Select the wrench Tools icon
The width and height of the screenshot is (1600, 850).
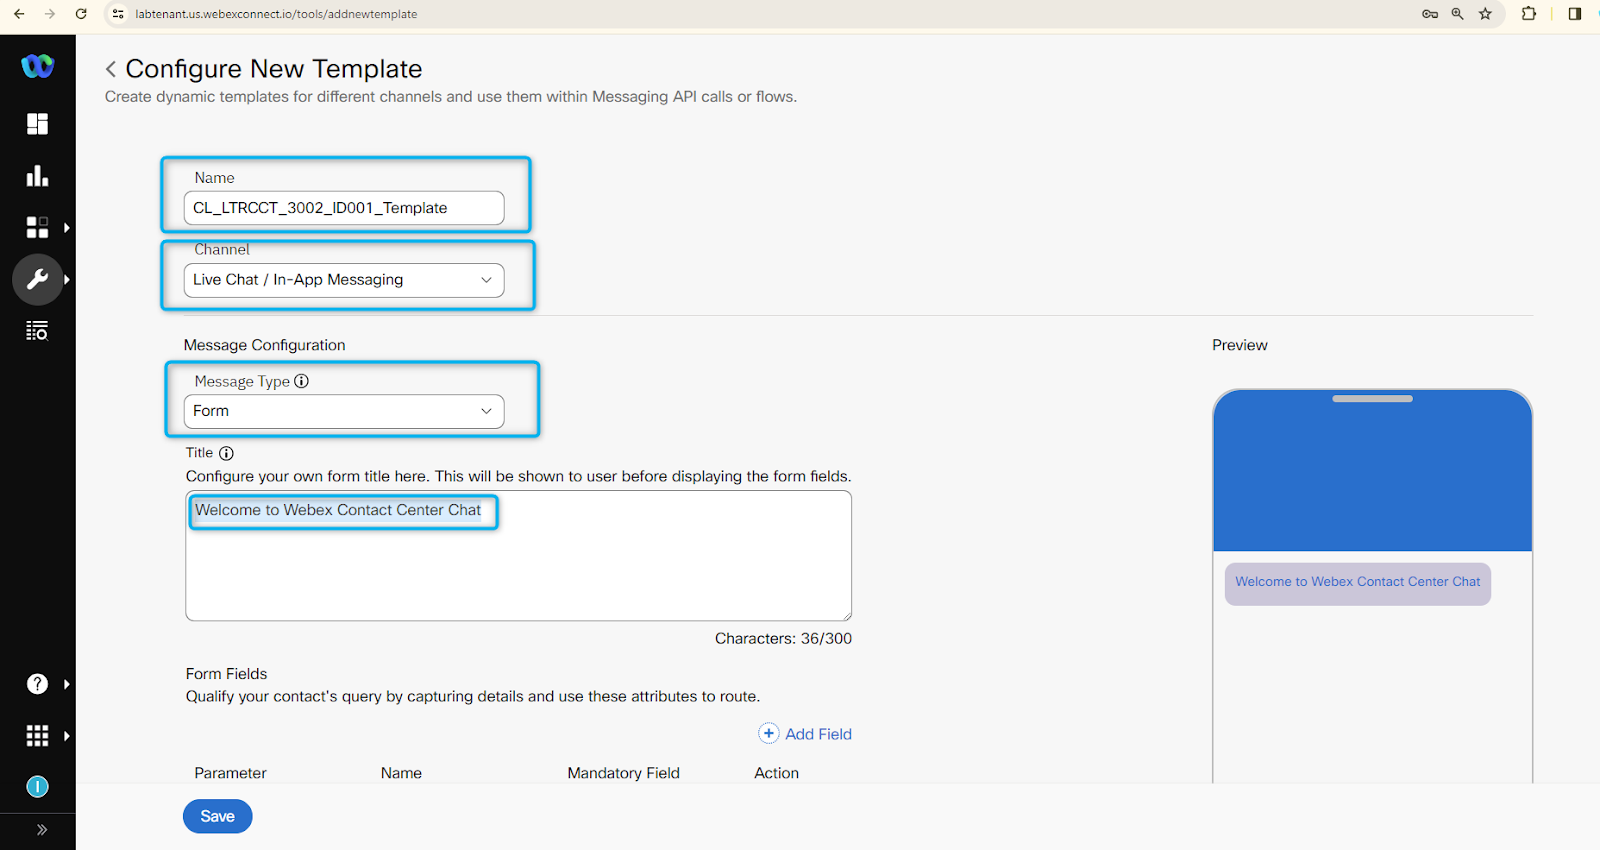[37, 280]
